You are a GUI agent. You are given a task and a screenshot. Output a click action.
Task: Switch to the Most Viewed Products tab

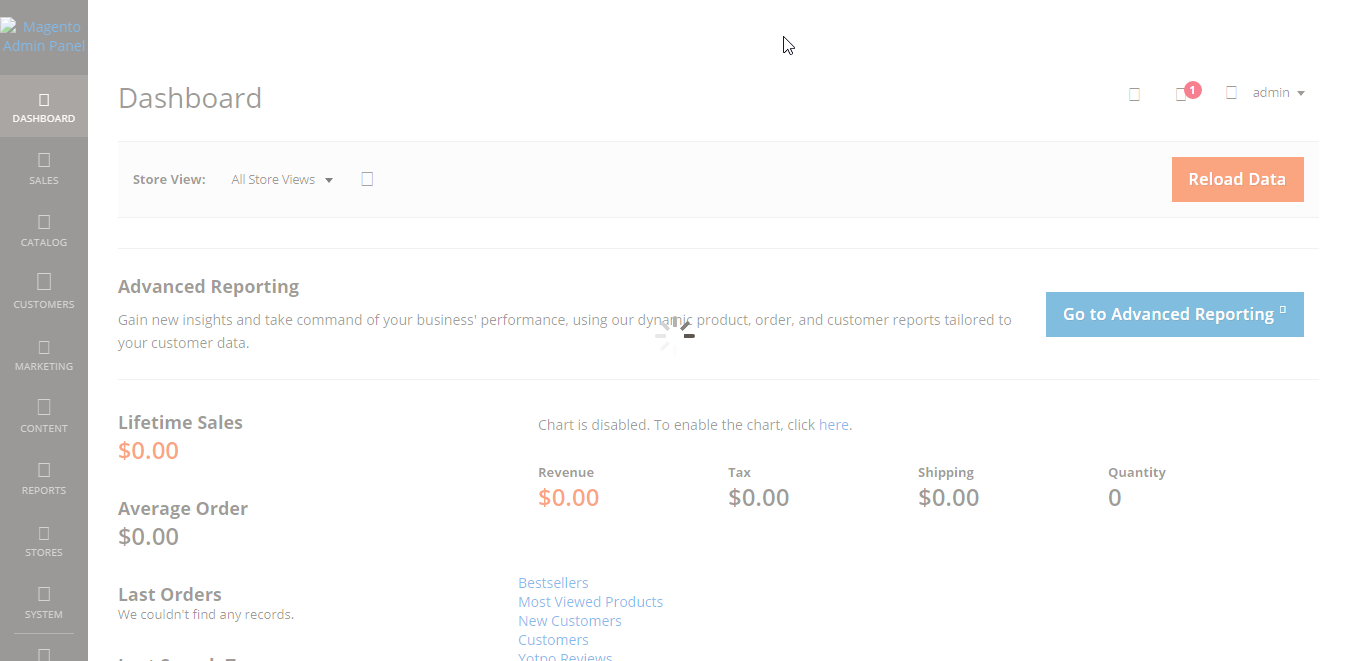click(590, 601)
